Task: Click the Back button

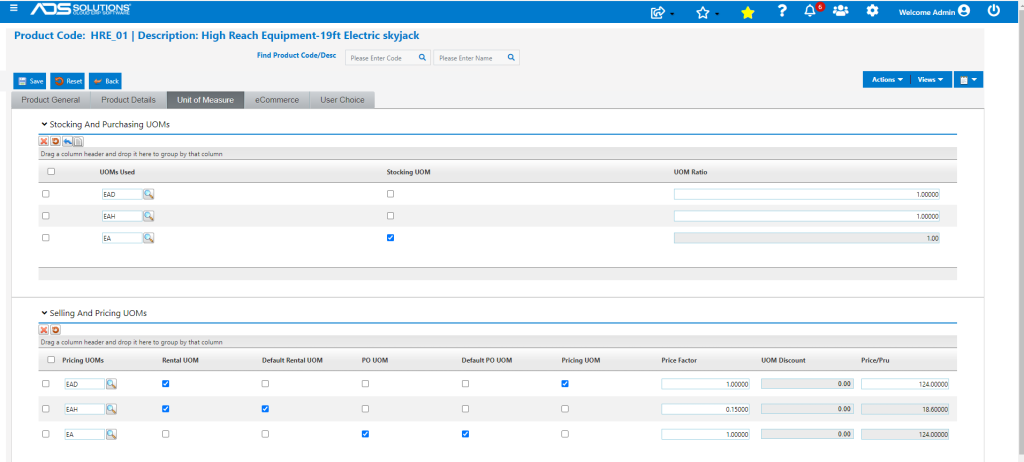Action: click(105, 81)
